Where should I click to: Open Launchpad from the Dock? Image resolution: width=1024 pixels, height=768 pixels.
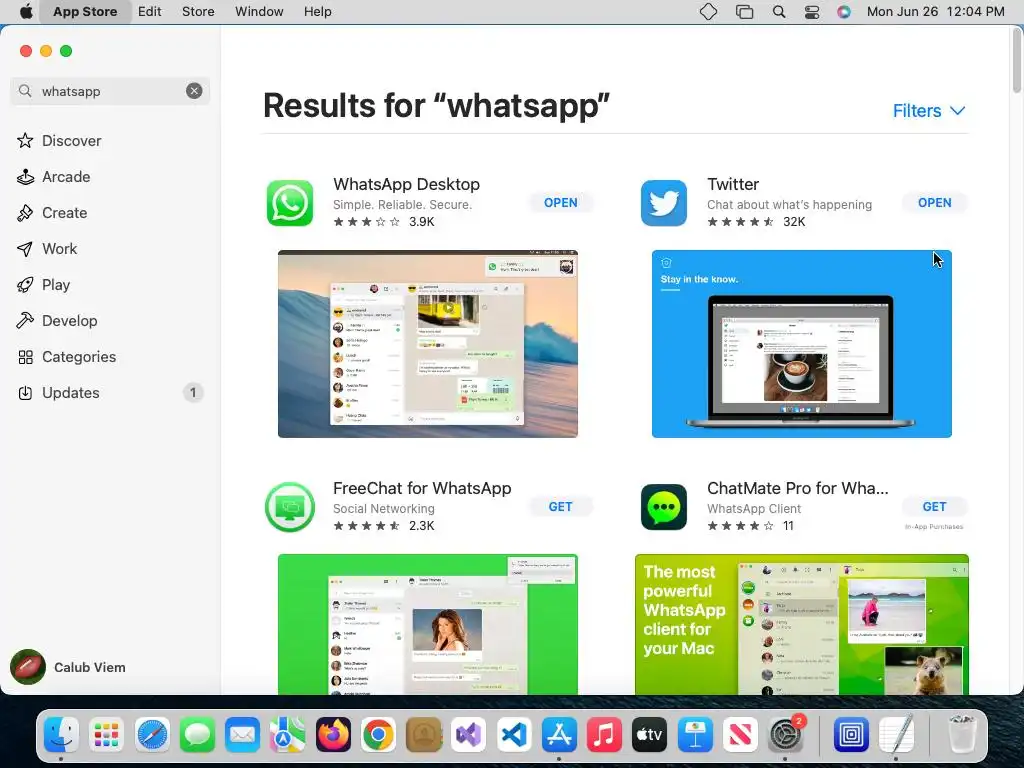point(106,734)
